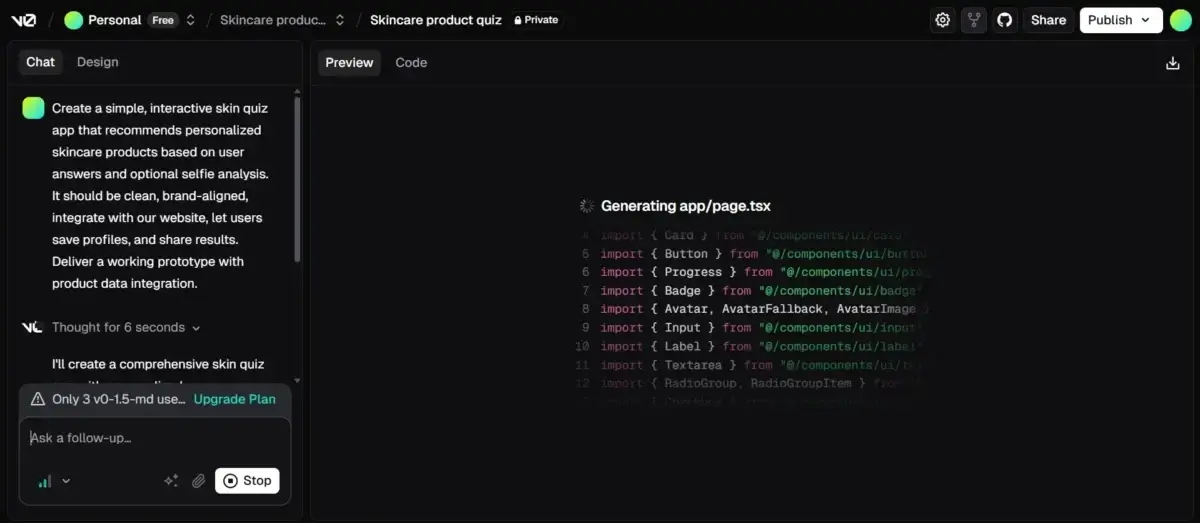
Task: Select the Preview tab
Action: coord(349,62)
